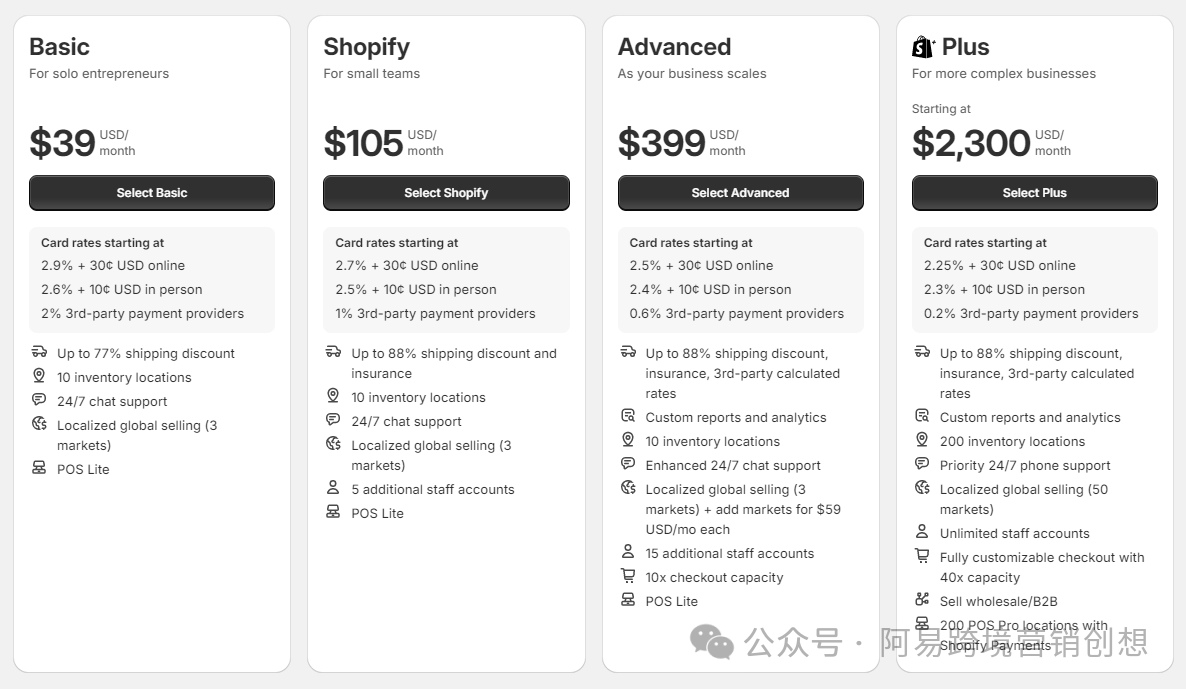Click the $2,300 Plus plan price

click(x=971, y=143)
